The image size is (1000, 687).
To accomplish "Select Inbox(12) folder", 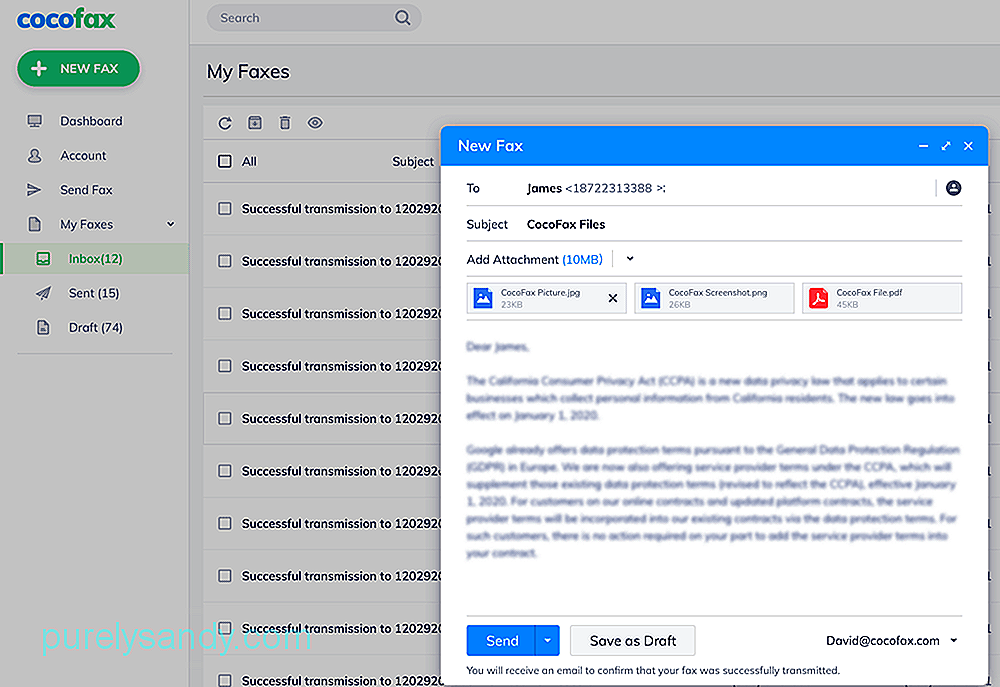I will point(96,258).
